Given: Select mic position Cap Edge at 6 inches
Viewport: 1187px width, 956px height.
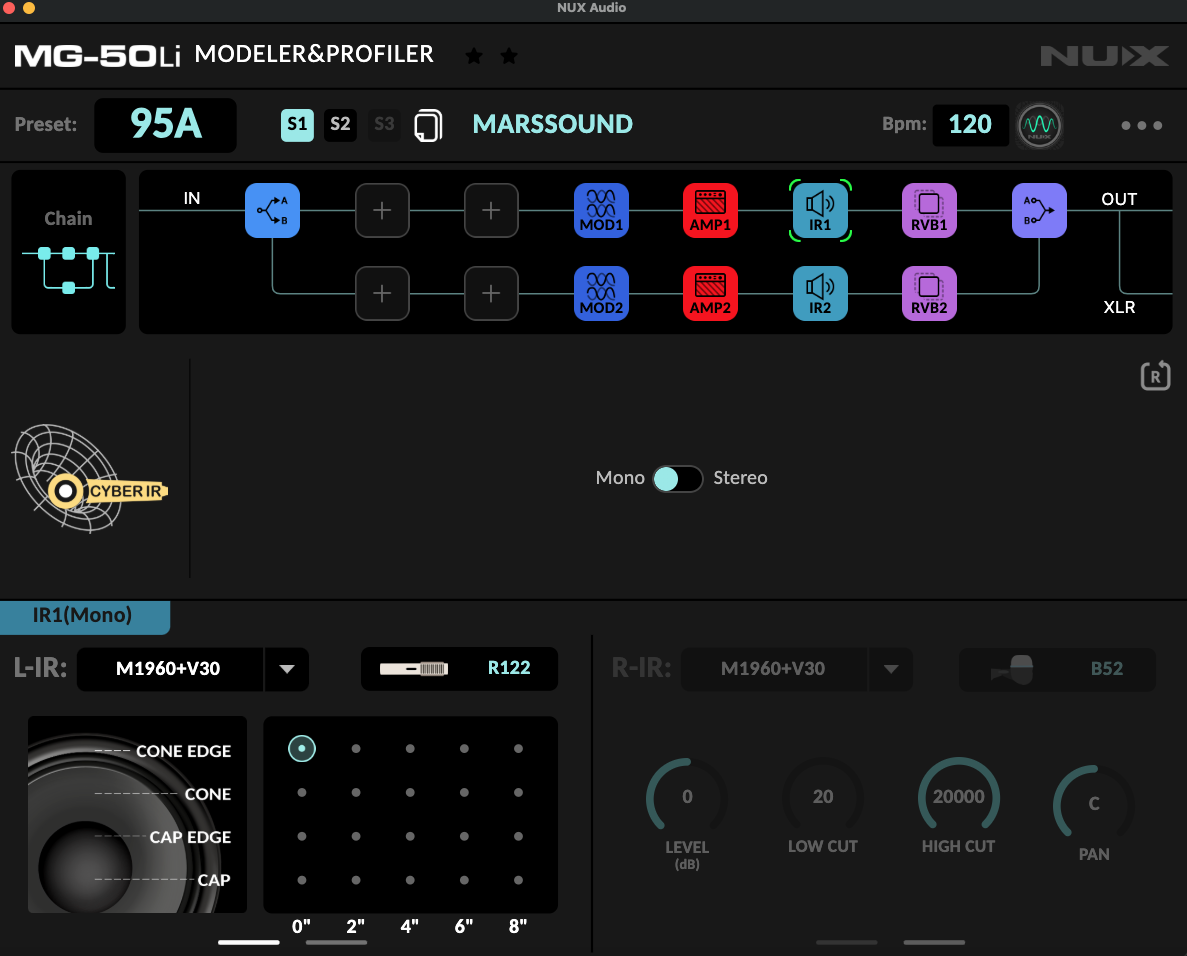Looking at the screenshot, I should tap(464, 836).
